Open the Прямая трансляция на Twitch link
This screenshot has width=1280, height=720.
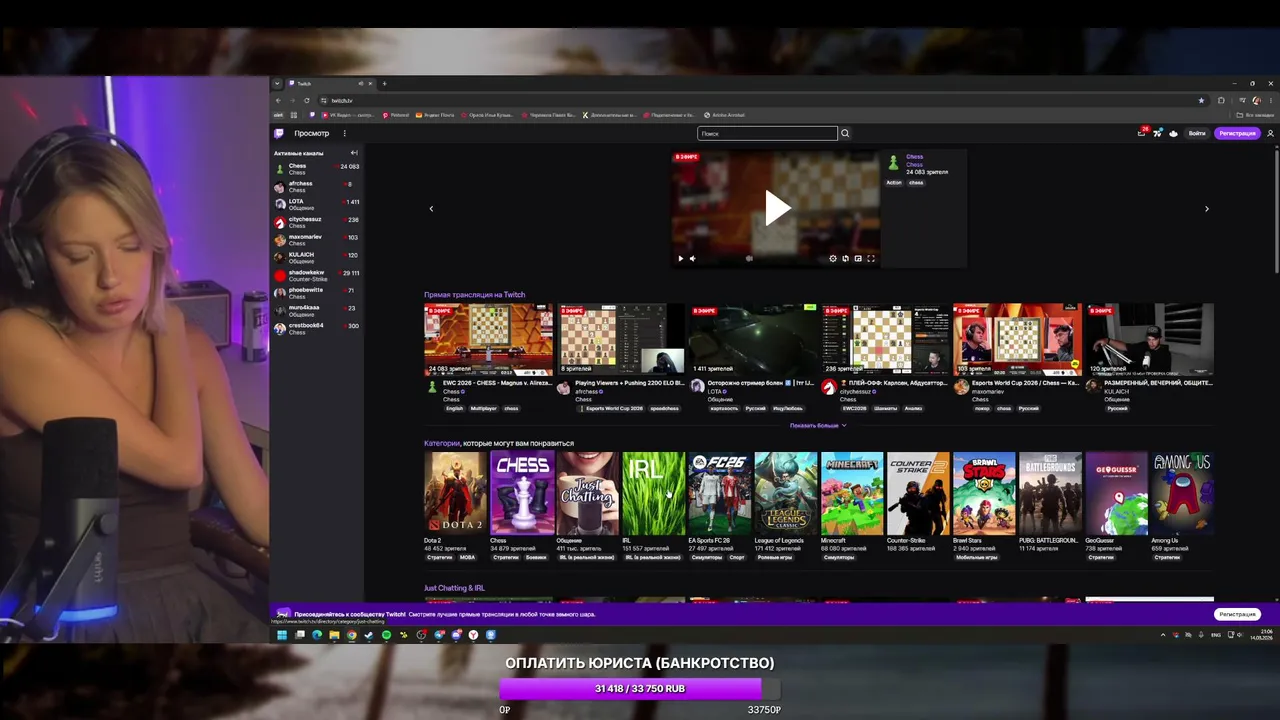point(474,295)
